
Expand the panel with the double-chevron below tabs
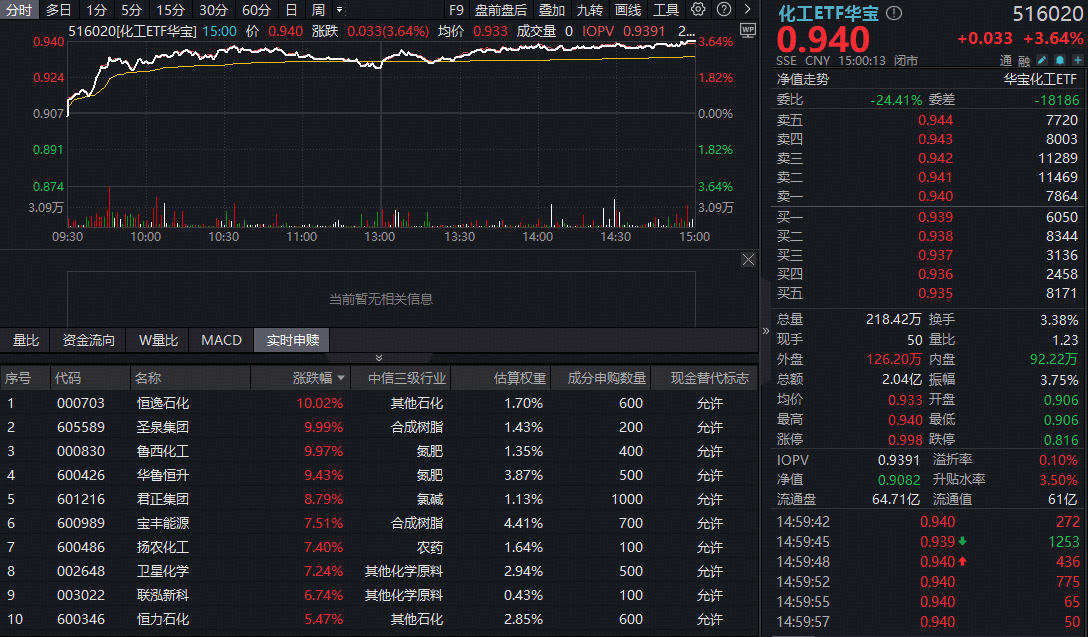coord(379,358)
